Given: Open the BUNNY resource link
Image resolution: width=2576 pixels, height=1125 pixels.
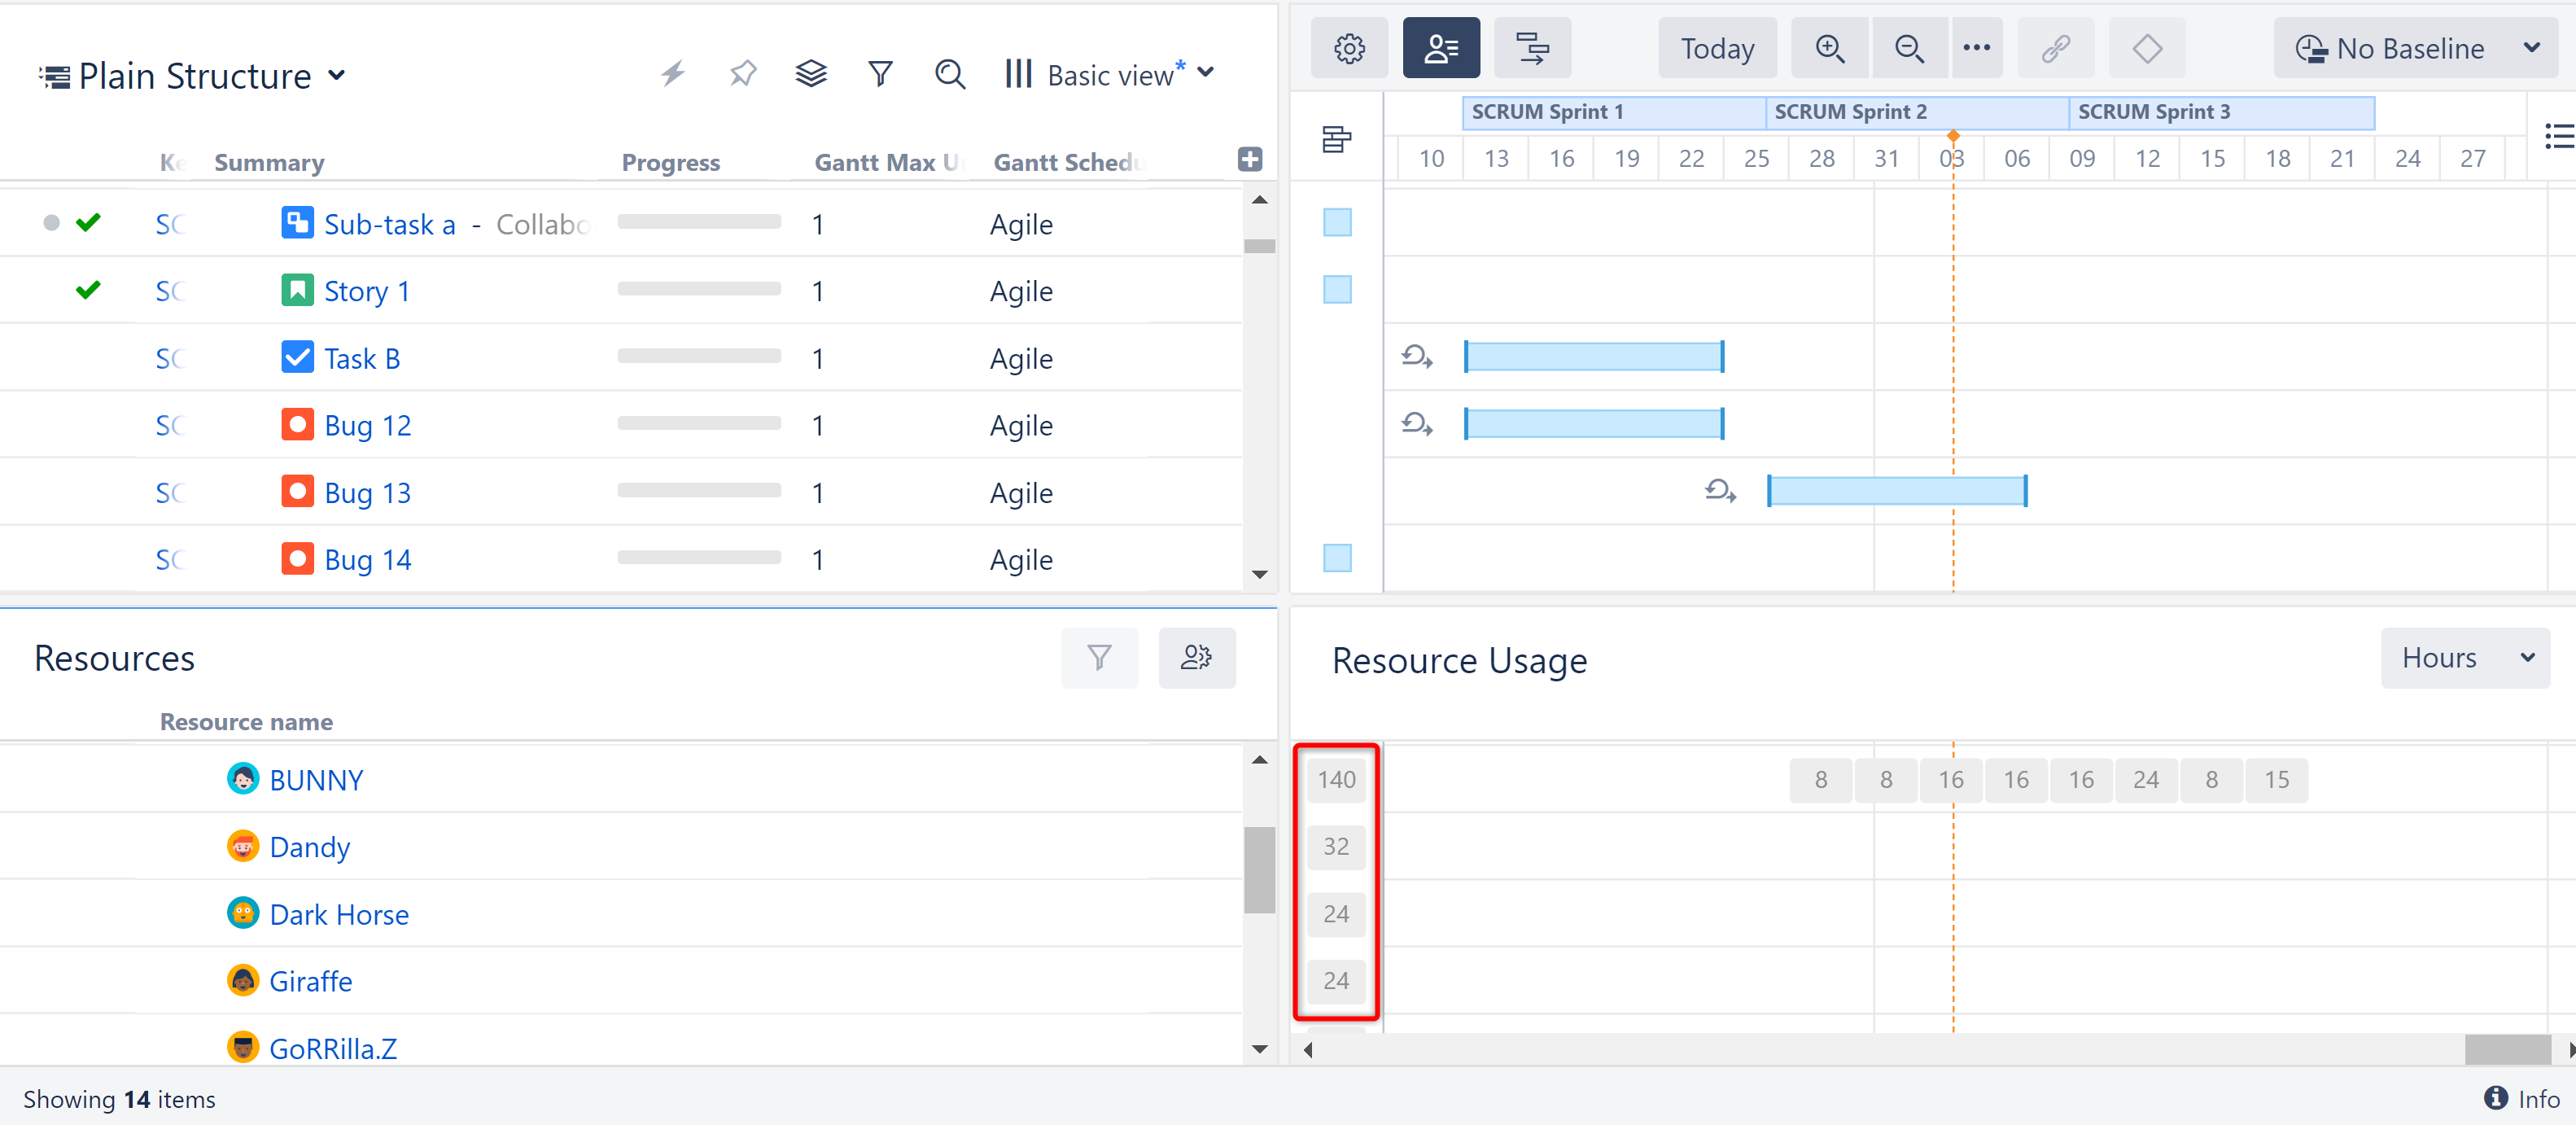Looking at the screenshot, I should (x=315, y=779).
